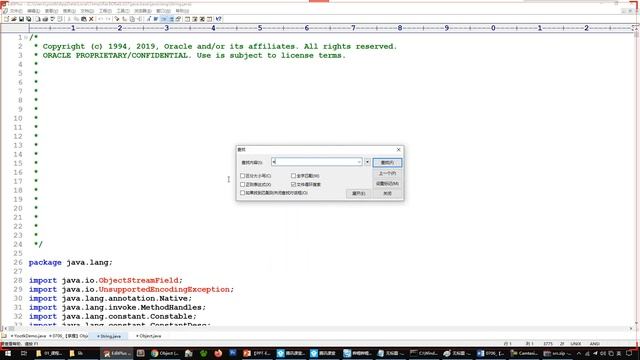
Task: Open the 文件(F) File menu
Action: click(16, 11)
